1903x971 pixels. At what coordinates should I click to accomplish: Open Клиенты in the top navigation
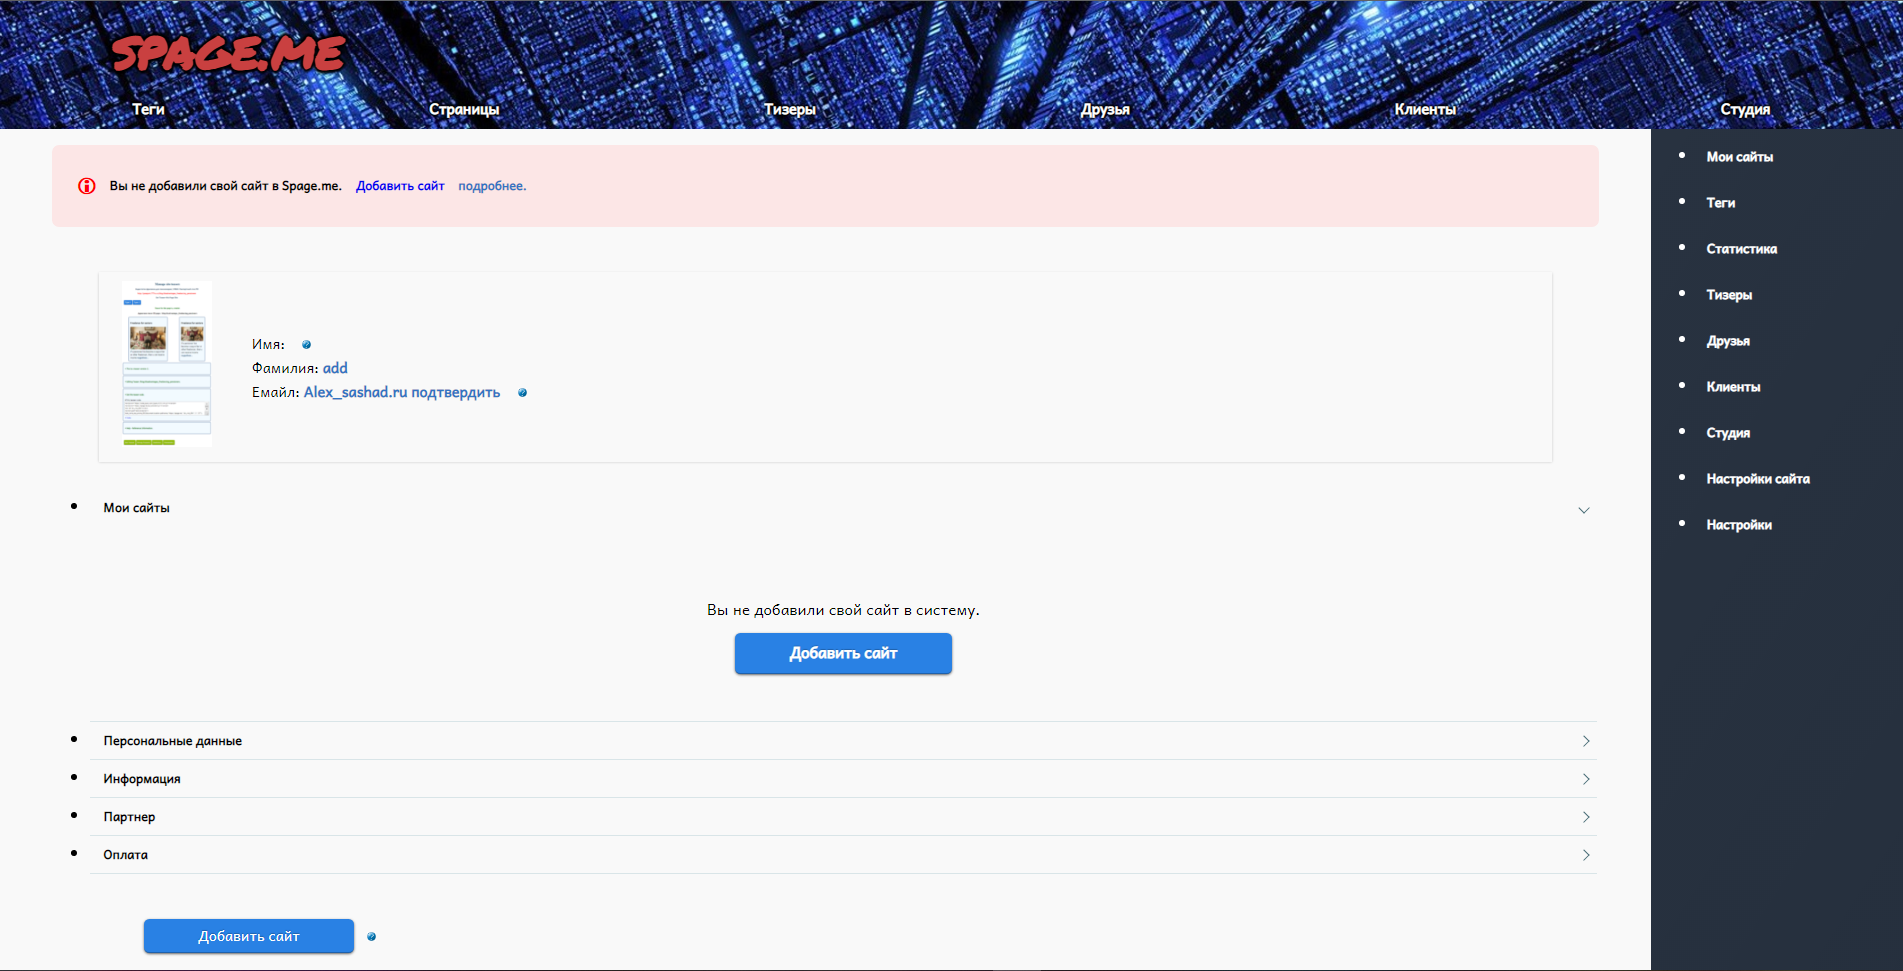(1425, 109)
